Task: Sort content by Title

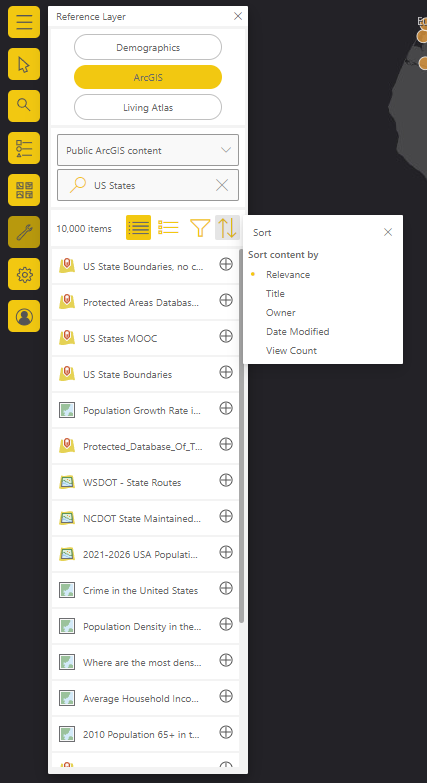Action: [275, 294]
